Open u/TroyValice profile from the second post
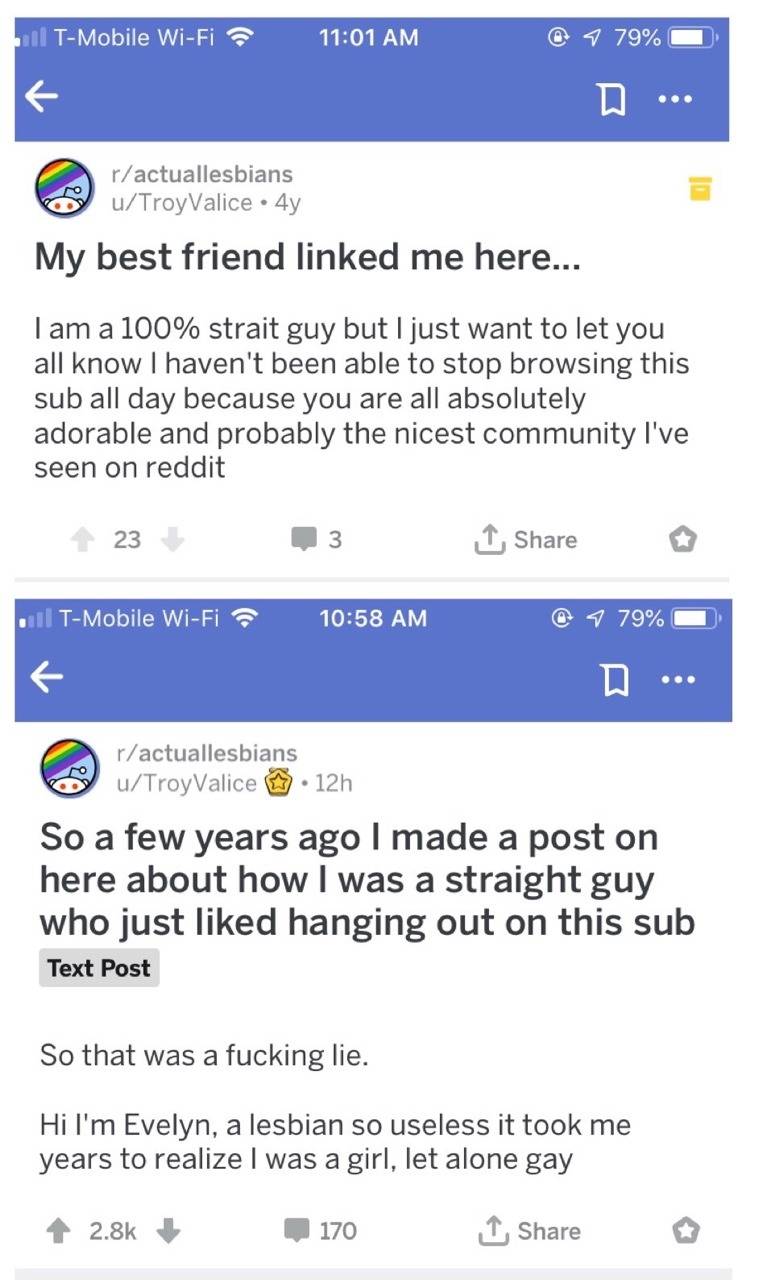 (186, 783)
